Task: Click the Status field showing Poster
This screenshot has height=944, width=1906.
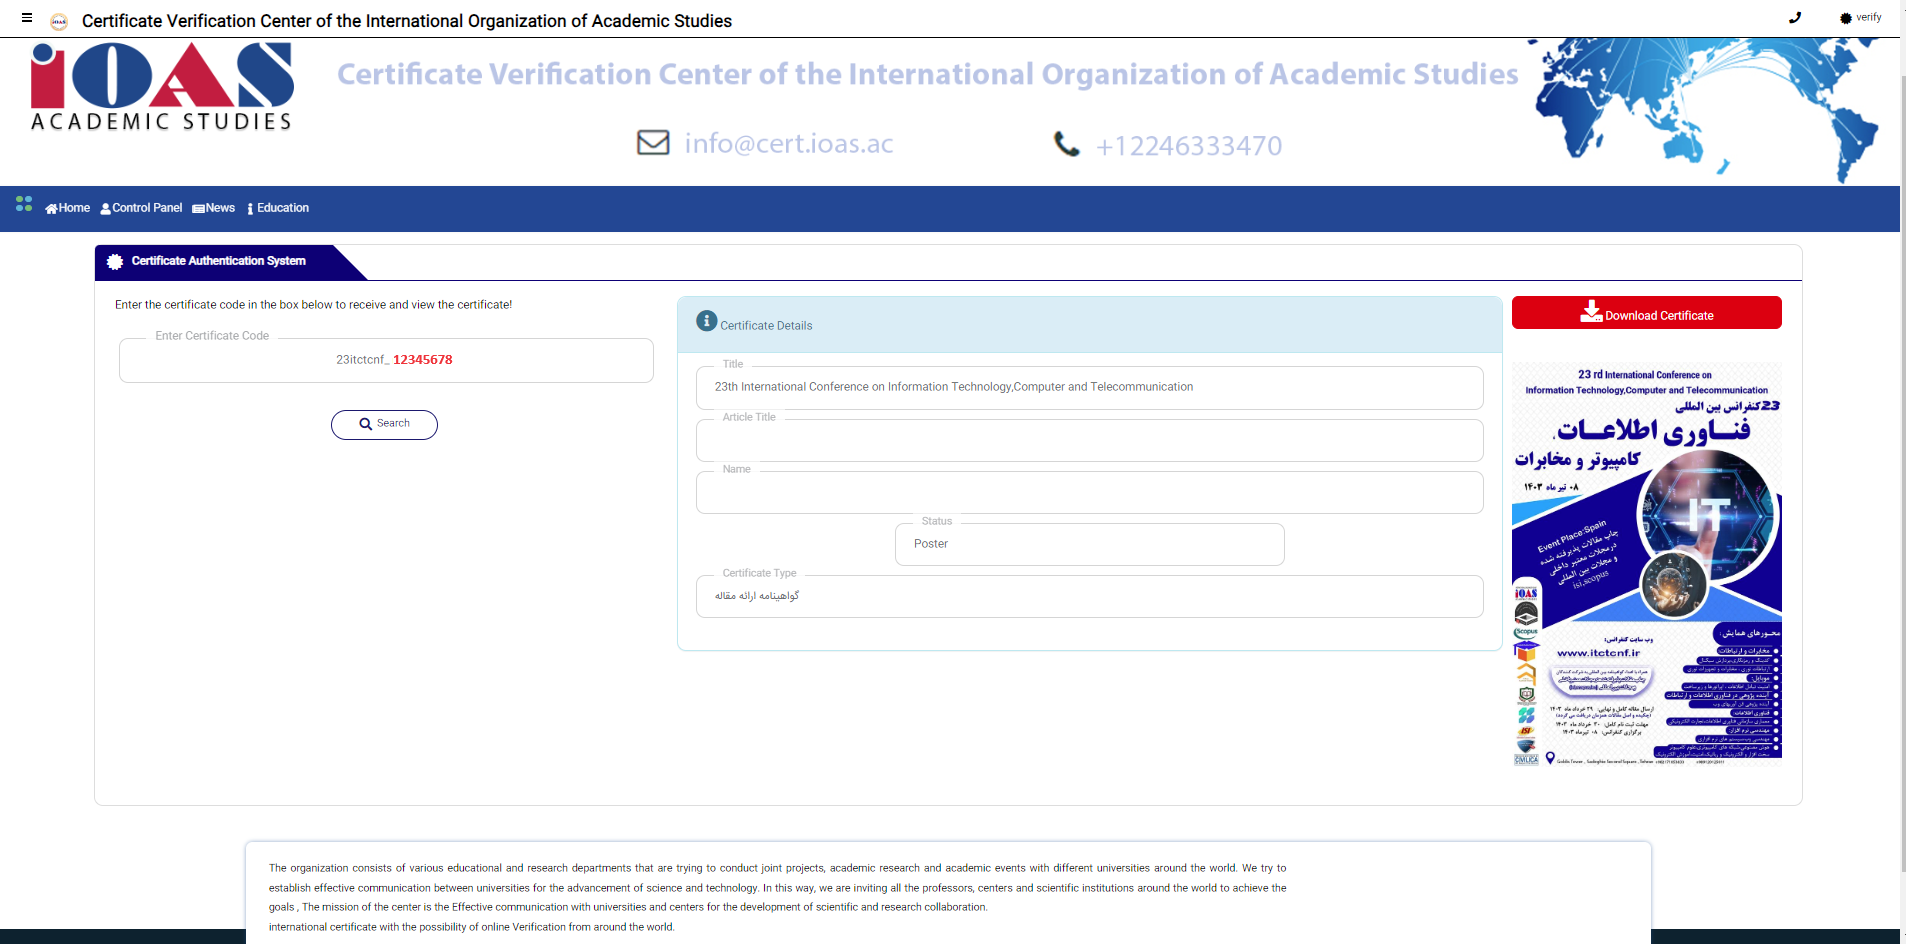Action: [1089, 544]
